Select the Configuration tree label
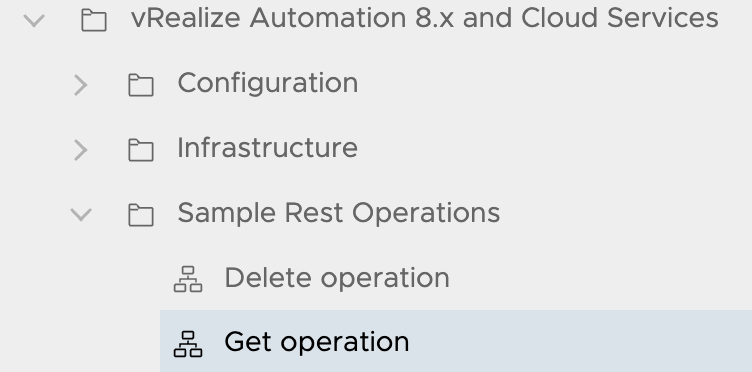Viewport: 752px width, 372px height. tap(268, 83)
